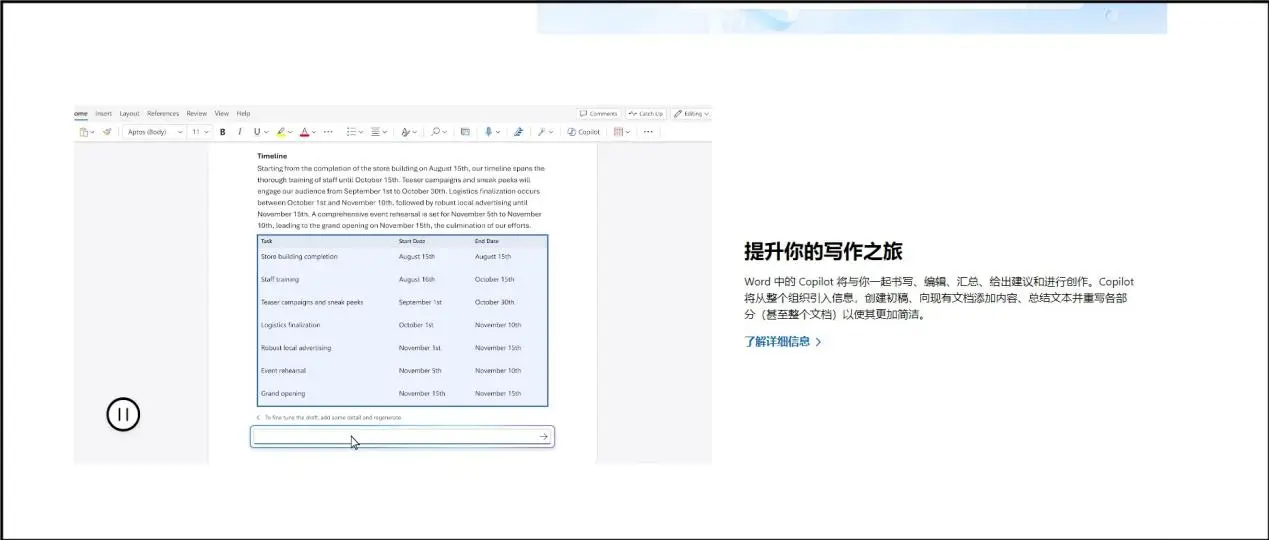This screenshot has height=540, width=1269.
Task: Expand the underline style dropdown arrow
Action: 267,132
